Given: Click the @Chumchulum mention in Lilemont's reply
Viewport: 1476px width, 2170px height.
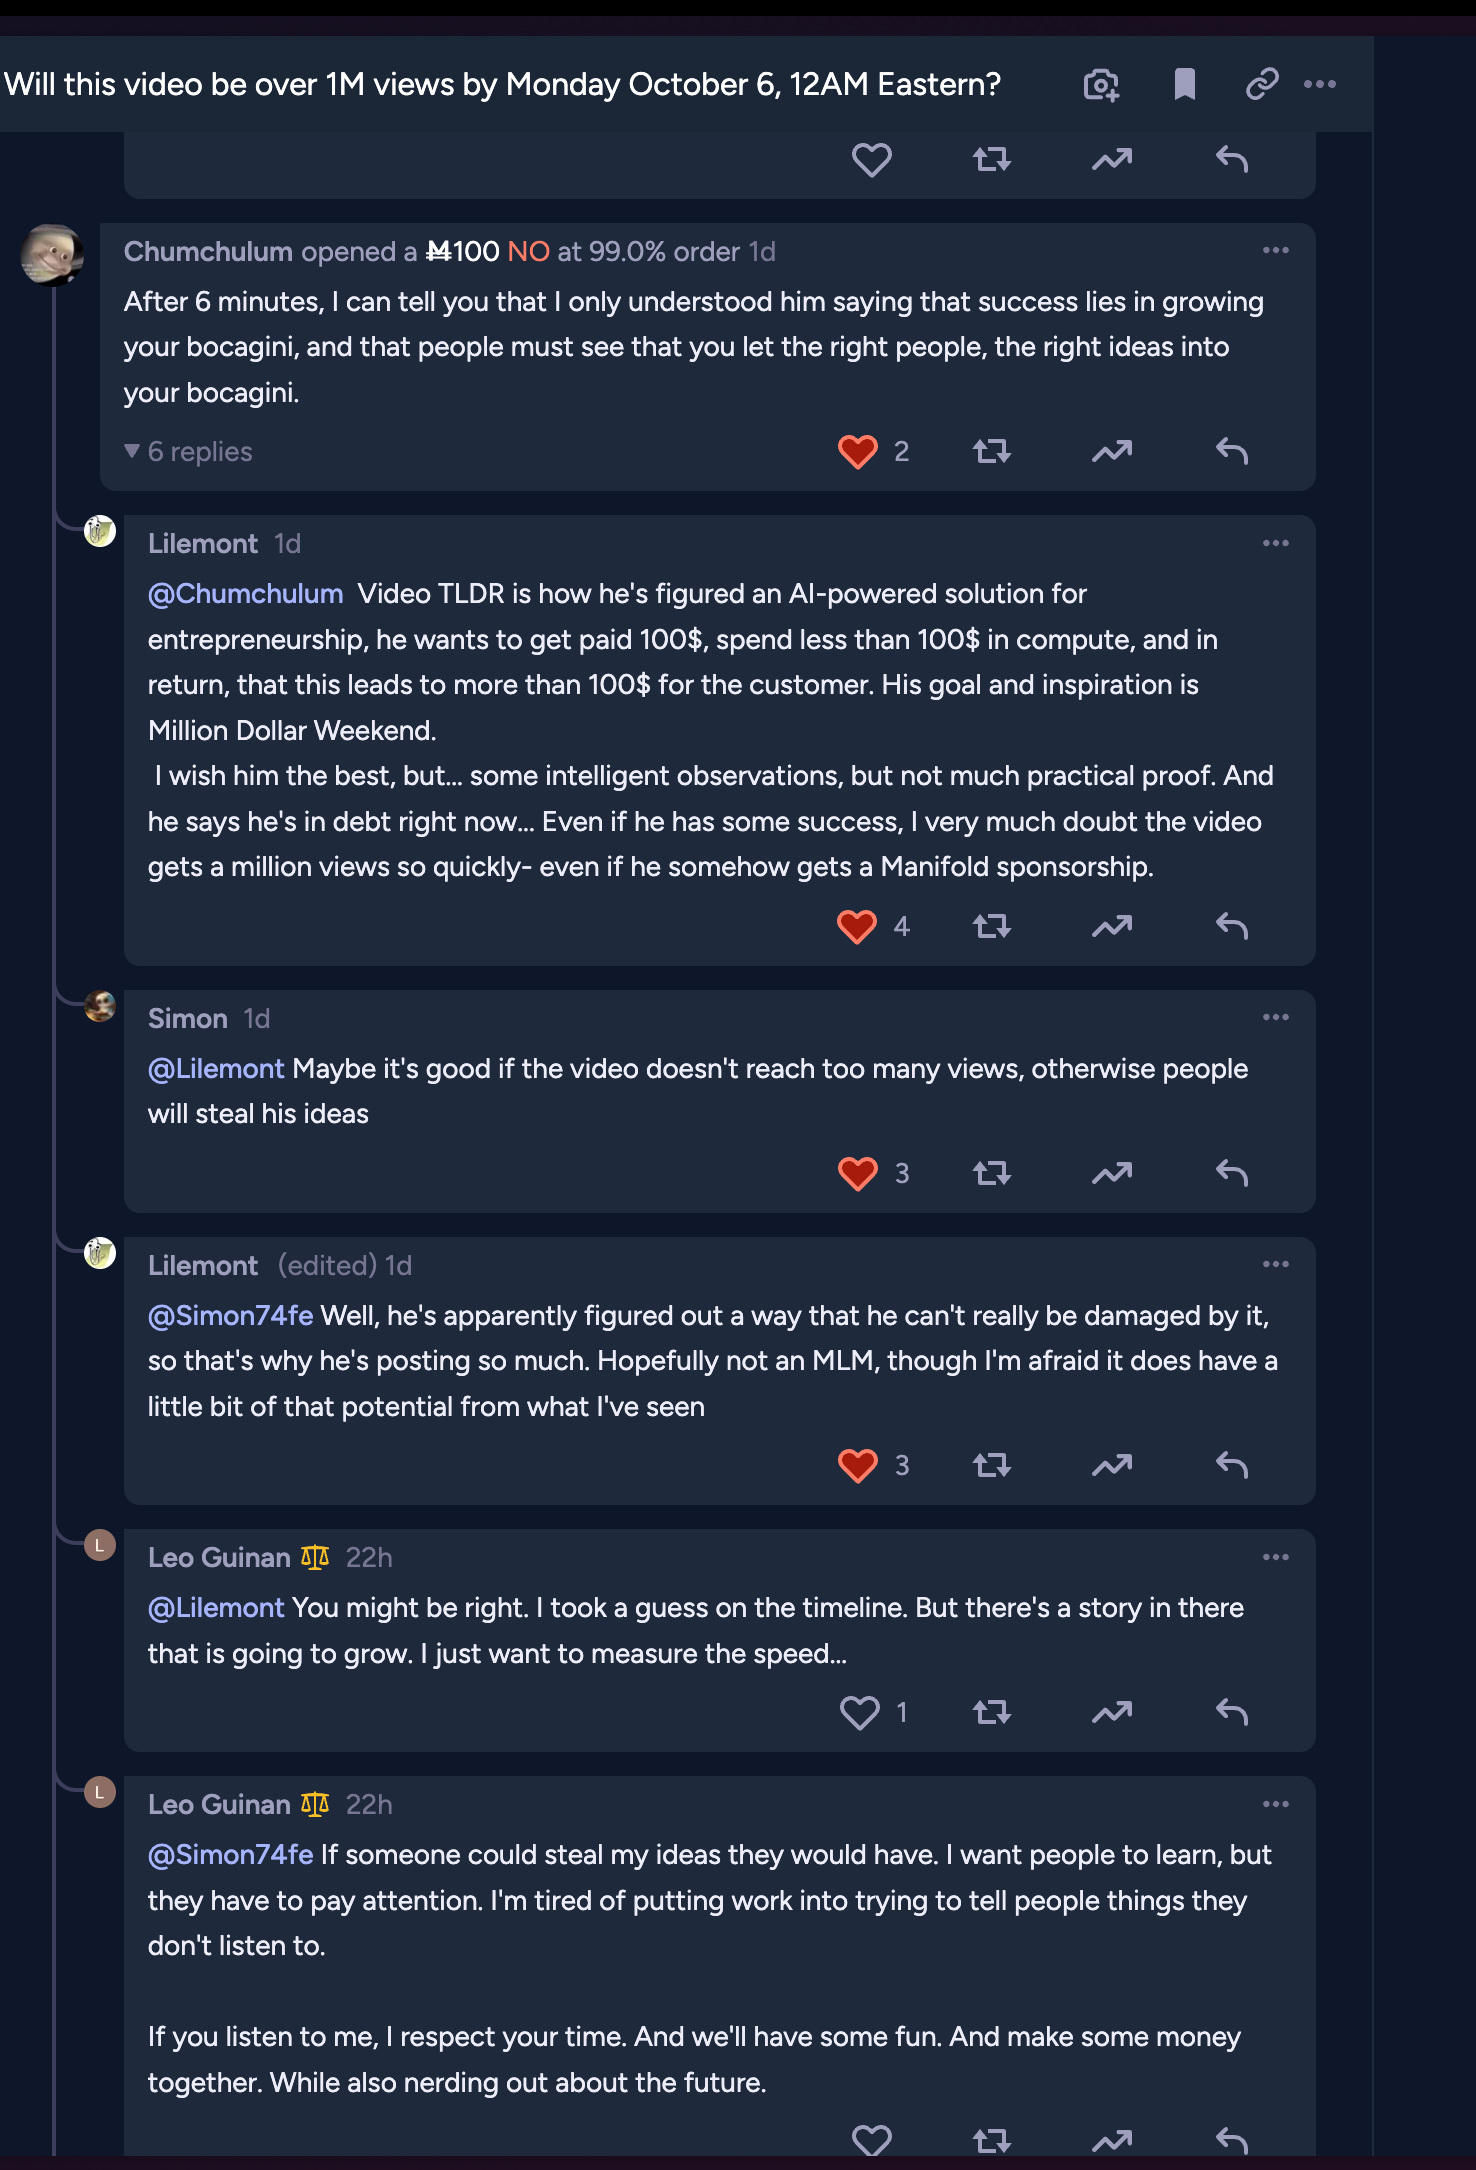Looking at the screenshot, I should (246, 594).
